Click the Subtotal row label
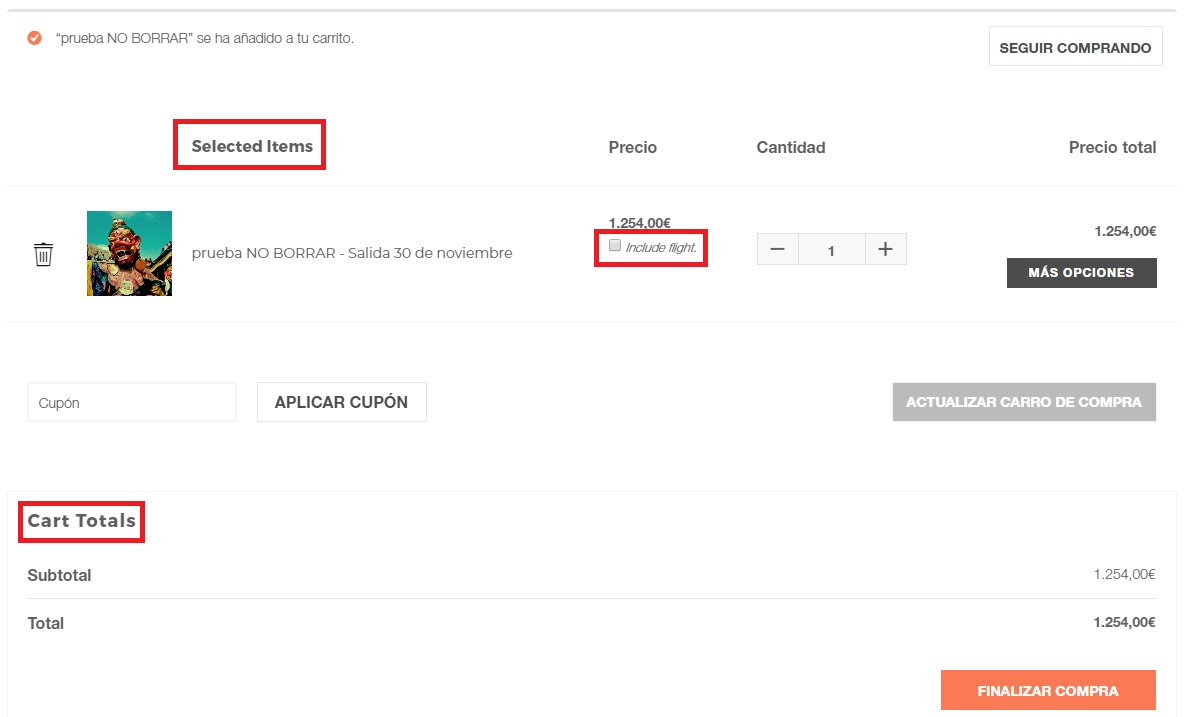 pos(59,576)
